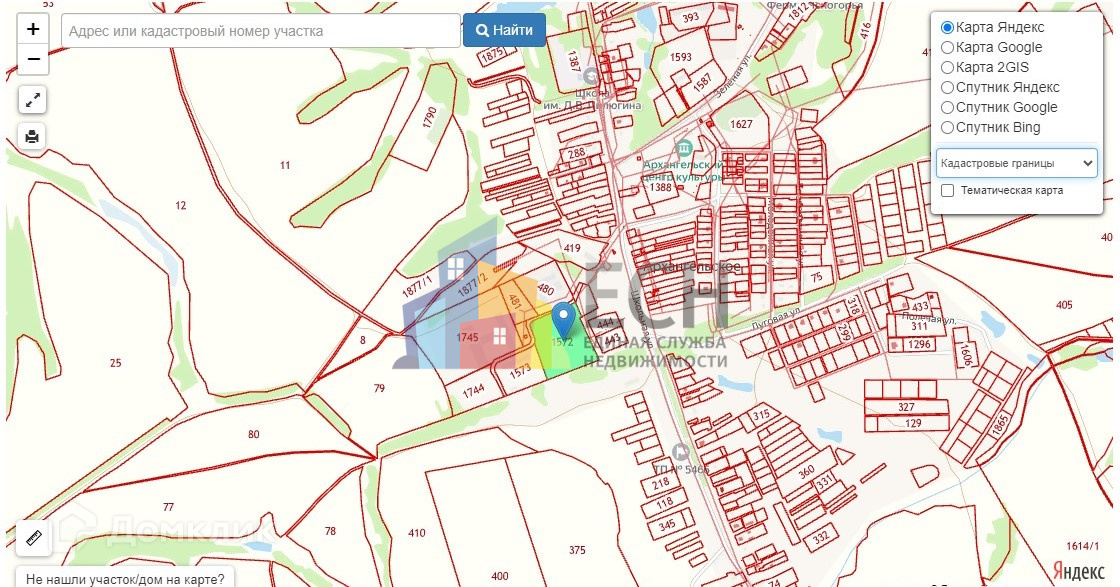Viewport: 1120px width, 587px height.
Task: Print the map using the printer icon
Action: point(32,136)
